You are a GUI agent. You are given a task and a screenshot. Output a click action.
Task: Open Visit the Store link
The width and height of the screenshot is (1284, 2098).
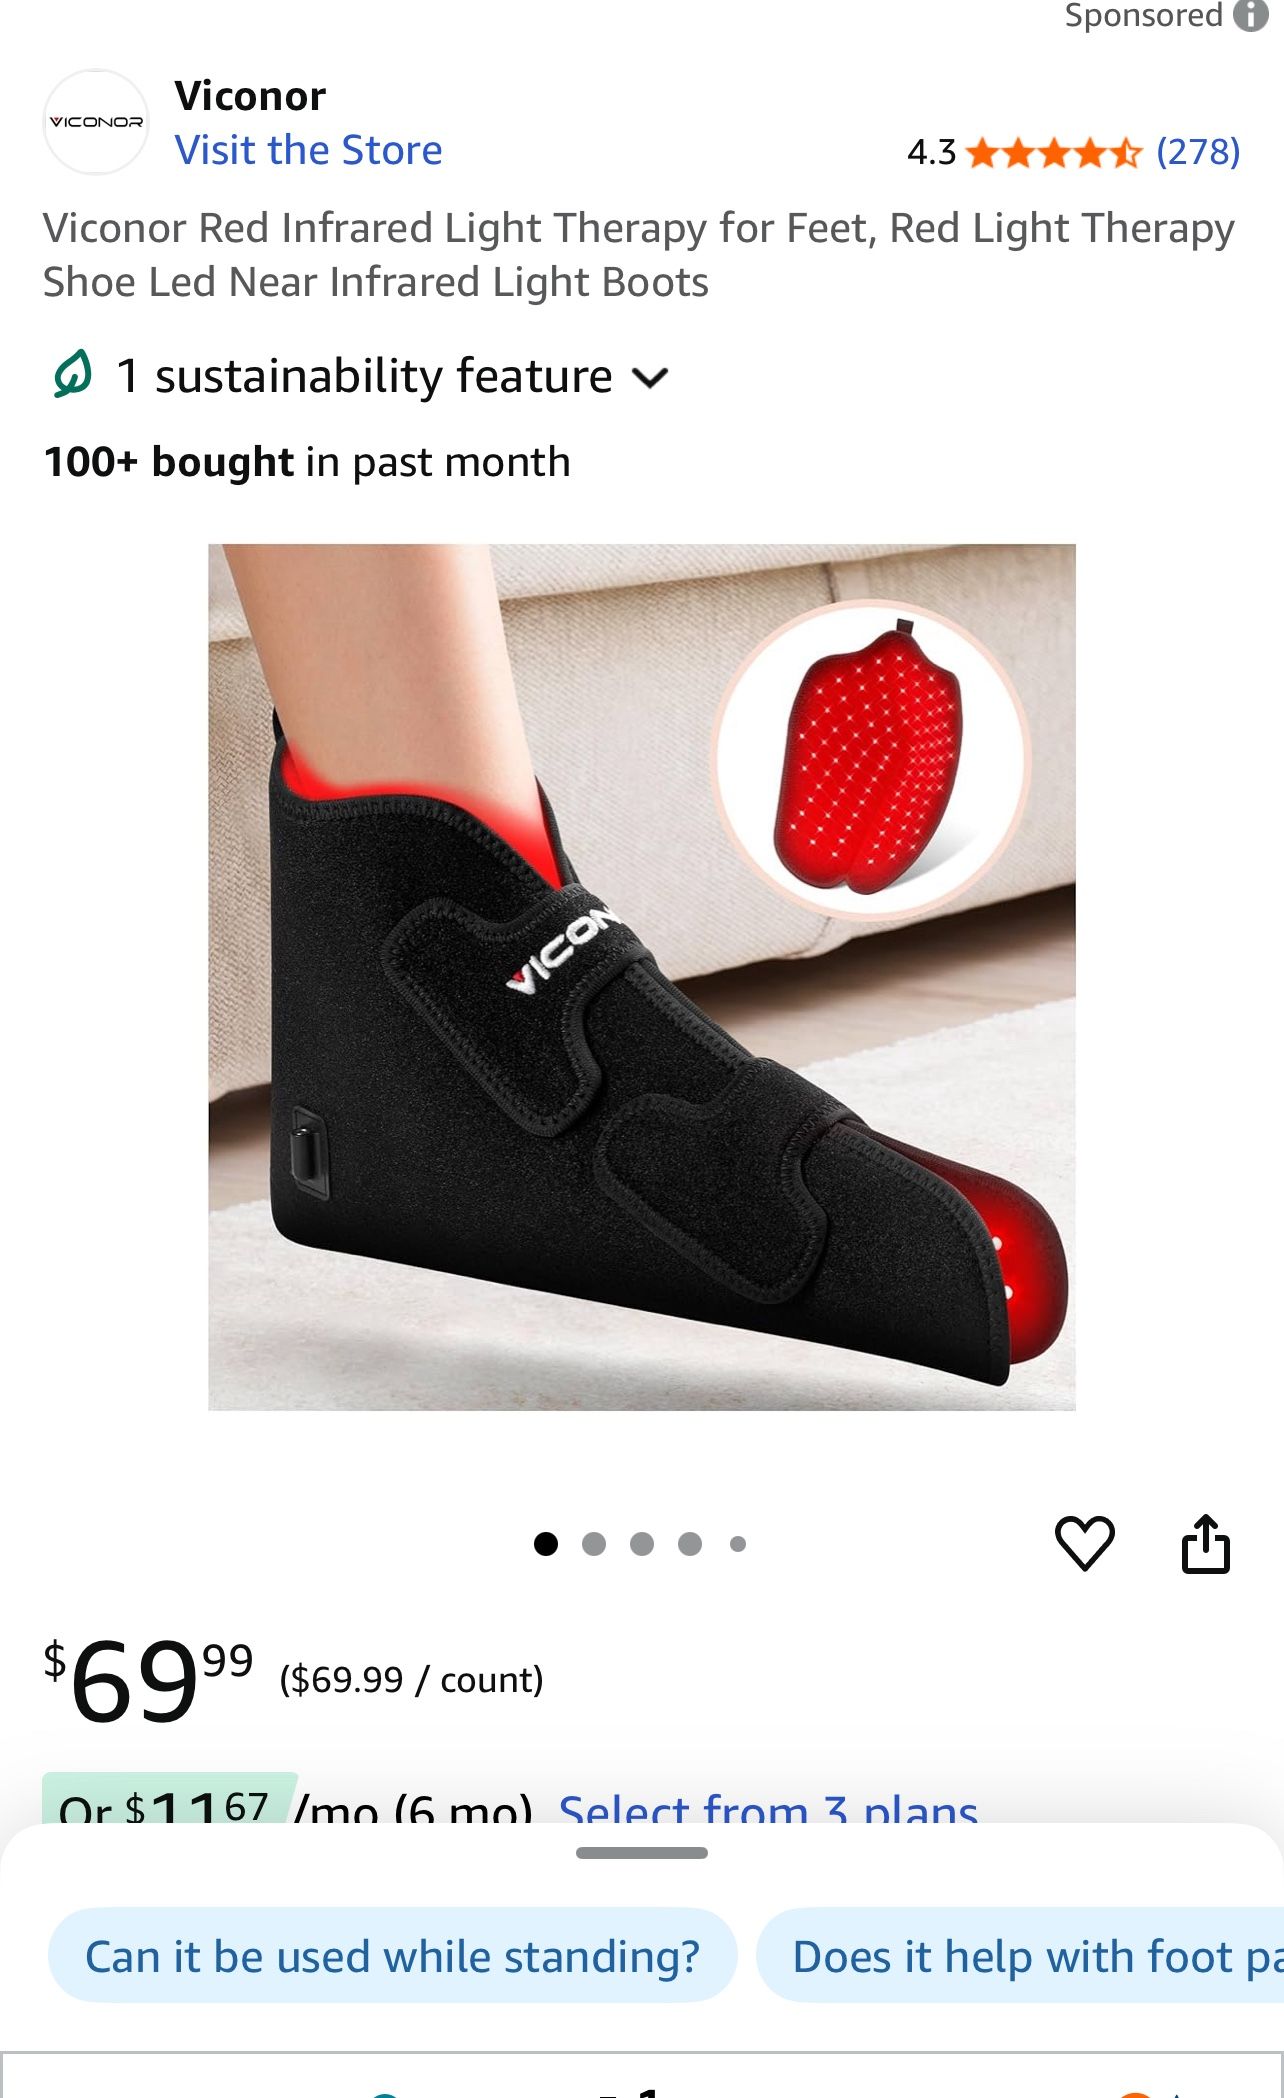click(x=308, y=150)
